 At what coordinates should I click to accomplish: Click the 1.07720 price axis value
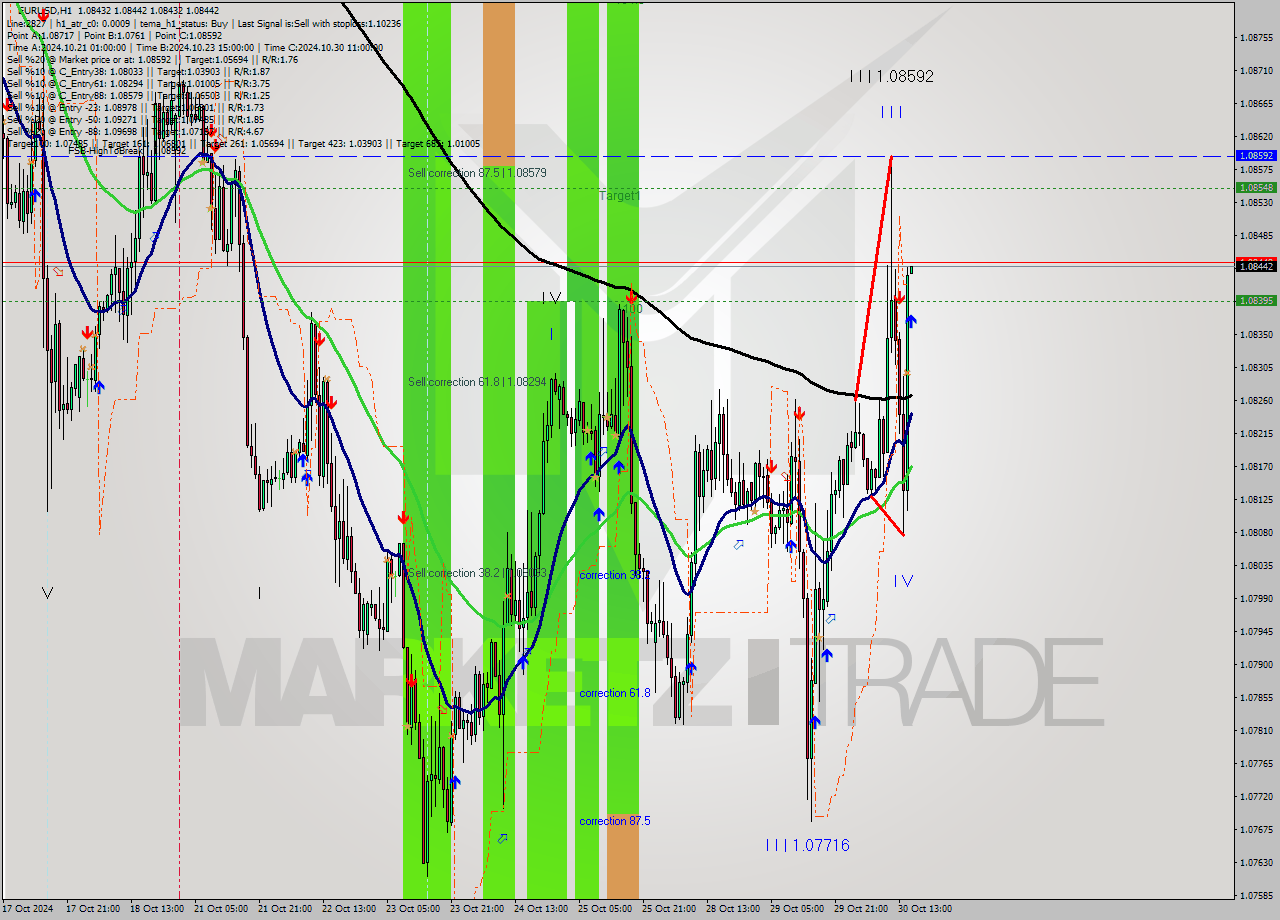1256,796
